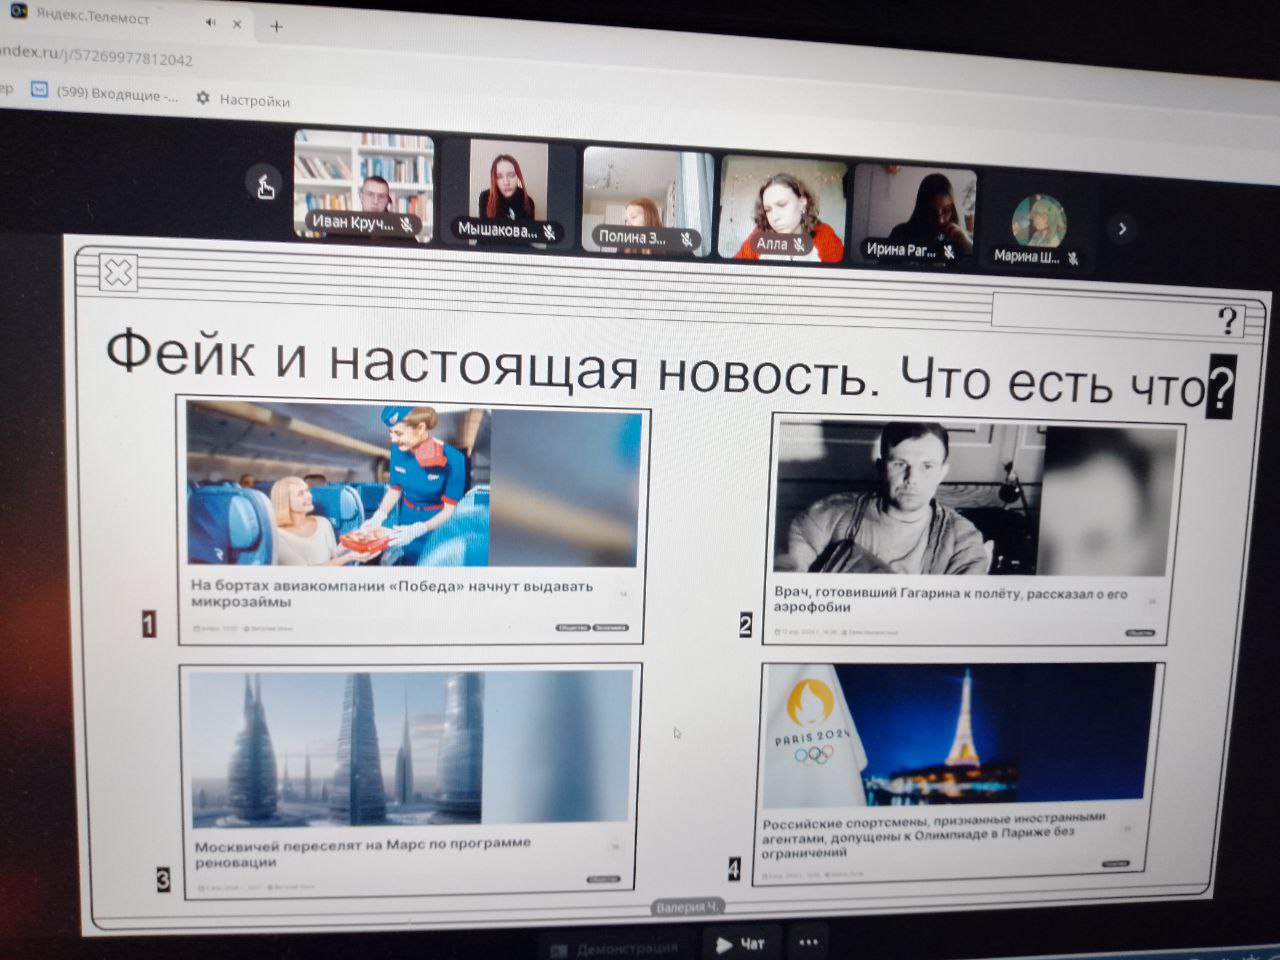Image resolution: width=1280 pixels, height=960 pixels.
Task: Click the X close icon on the slide
Action: pos(118,272)
